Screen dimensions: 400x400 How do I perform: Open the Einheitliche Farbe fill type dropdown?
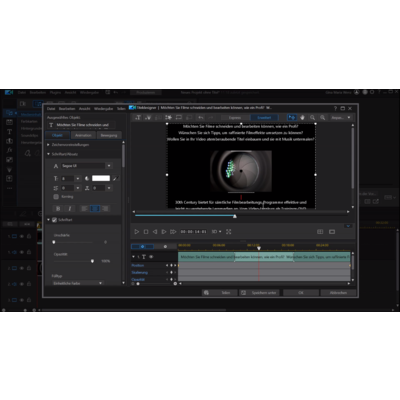click(x=77, y=283)
